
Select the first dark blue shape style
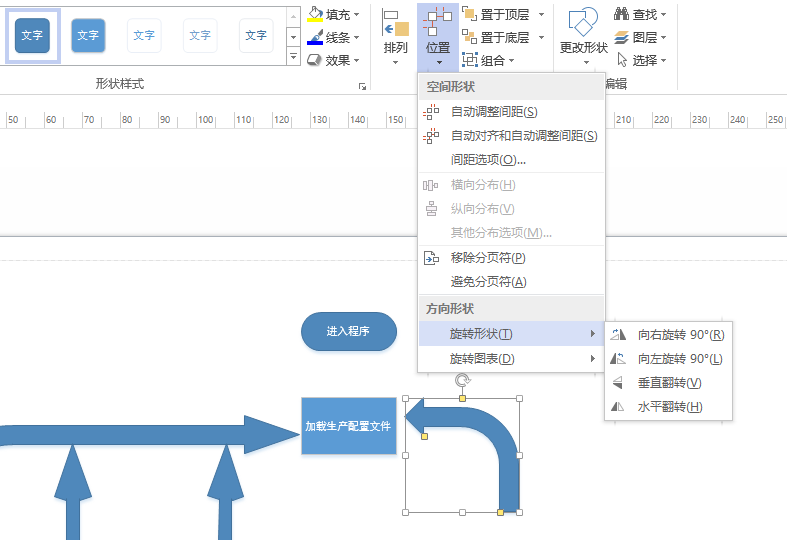coord(32,36)
